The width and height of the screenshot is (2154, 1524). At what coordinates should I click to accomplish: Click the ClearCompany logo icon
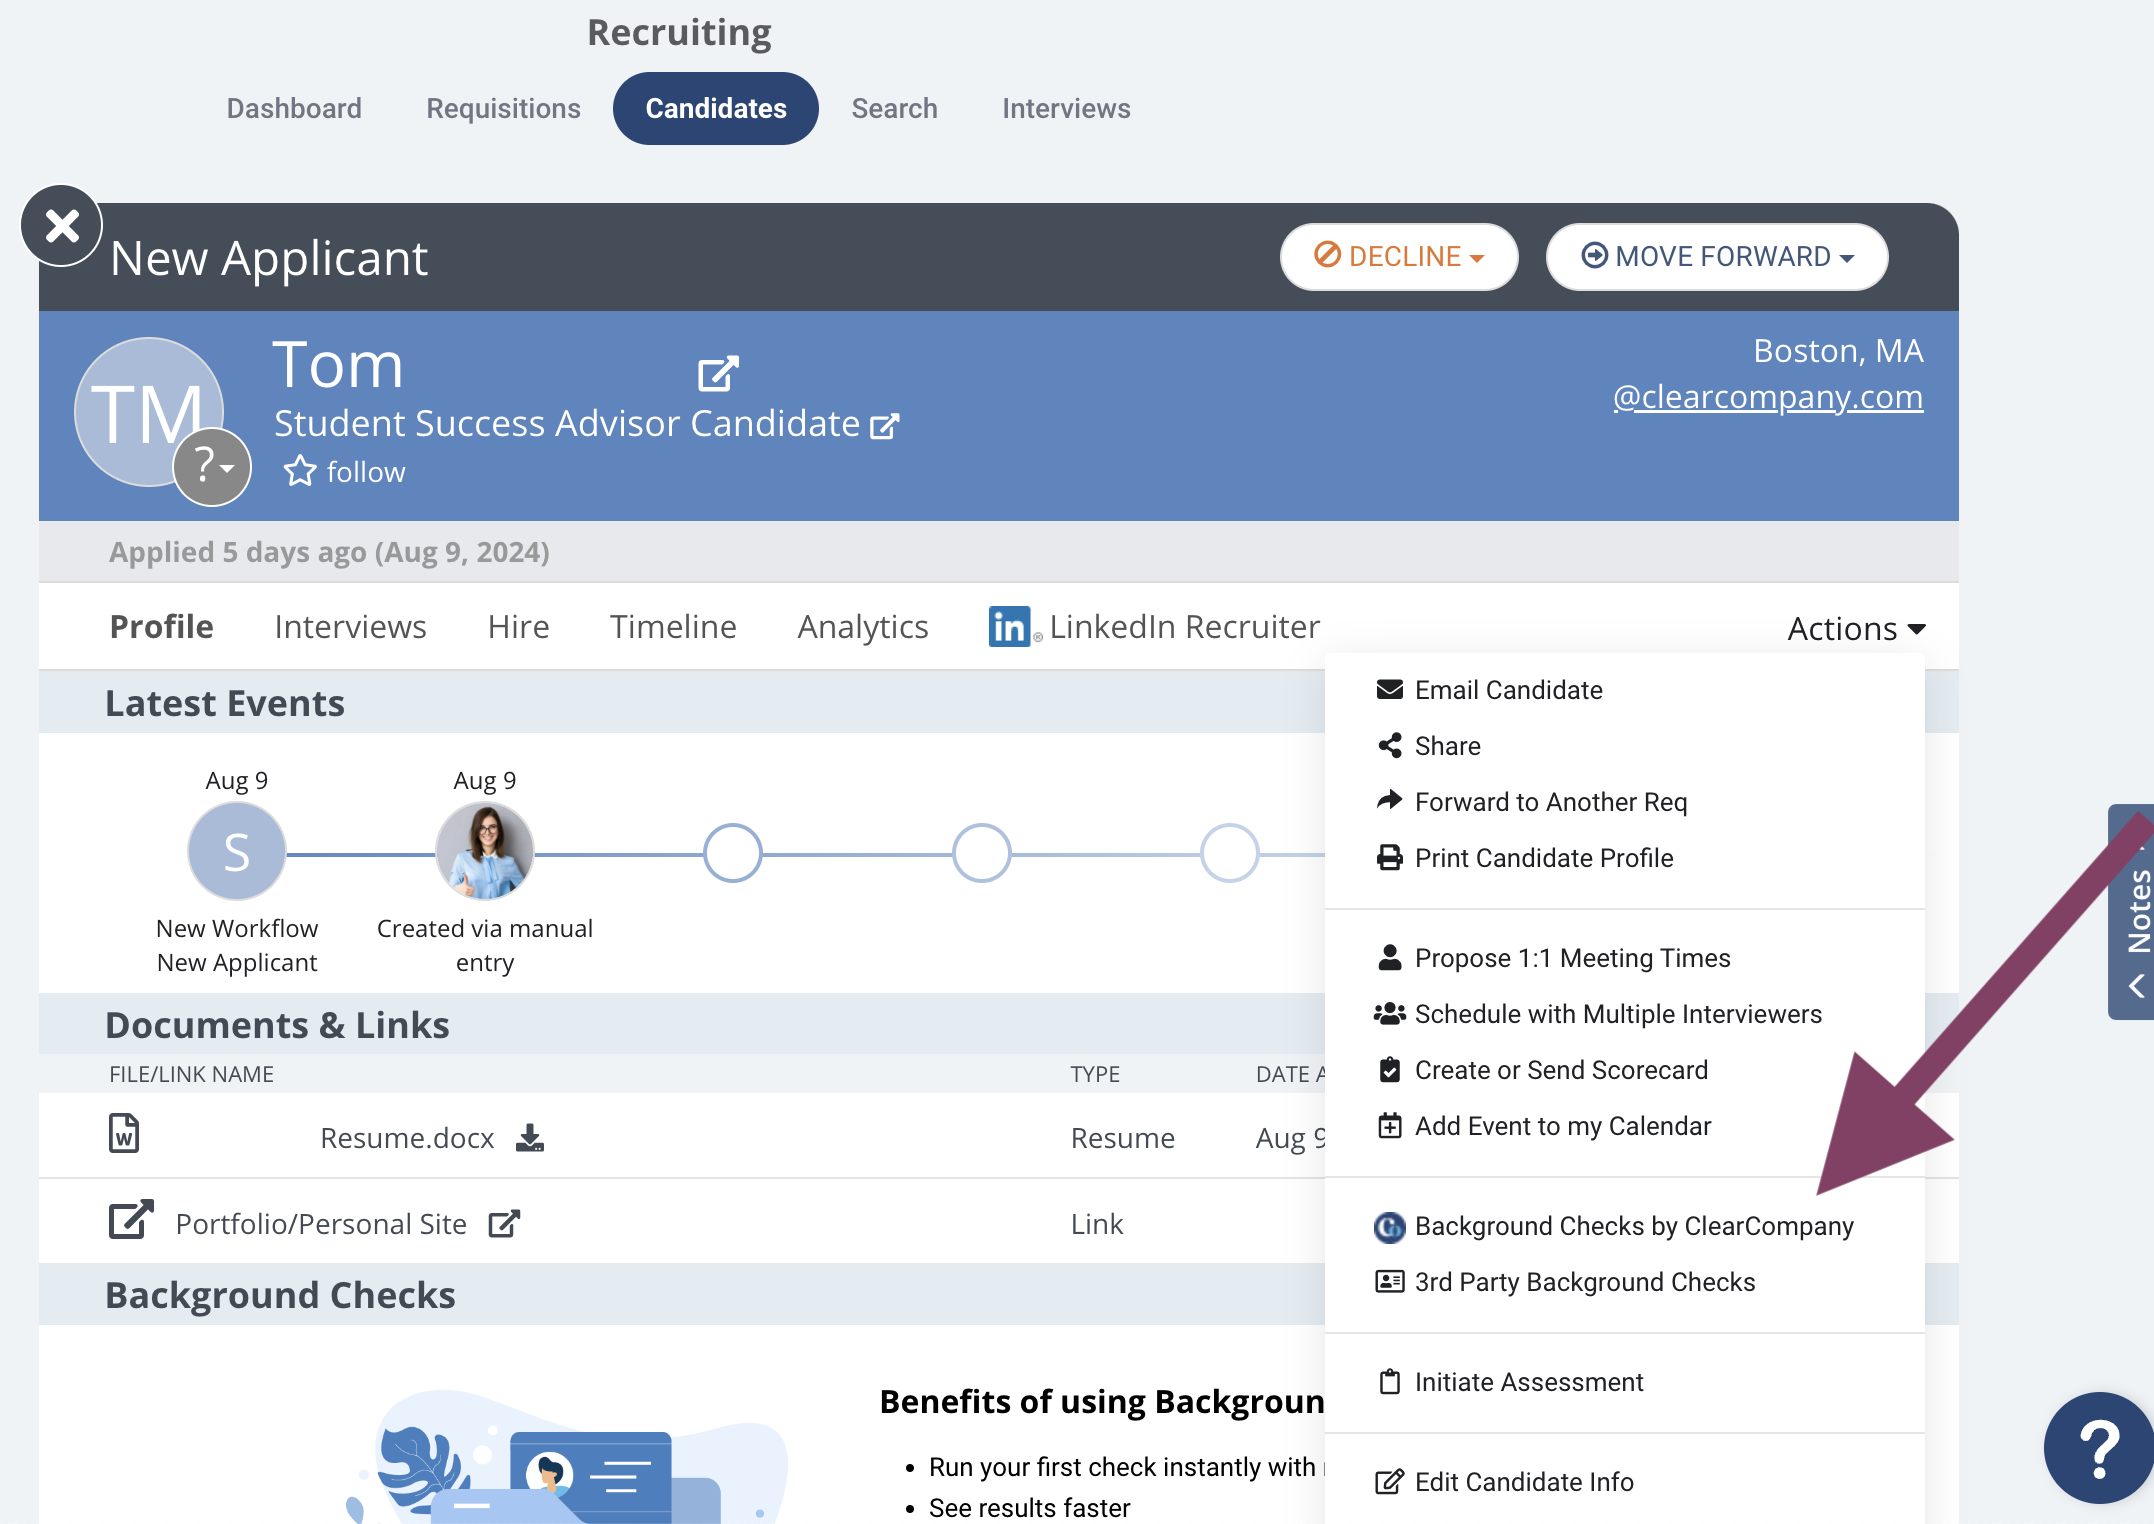click(1390, 1227)
